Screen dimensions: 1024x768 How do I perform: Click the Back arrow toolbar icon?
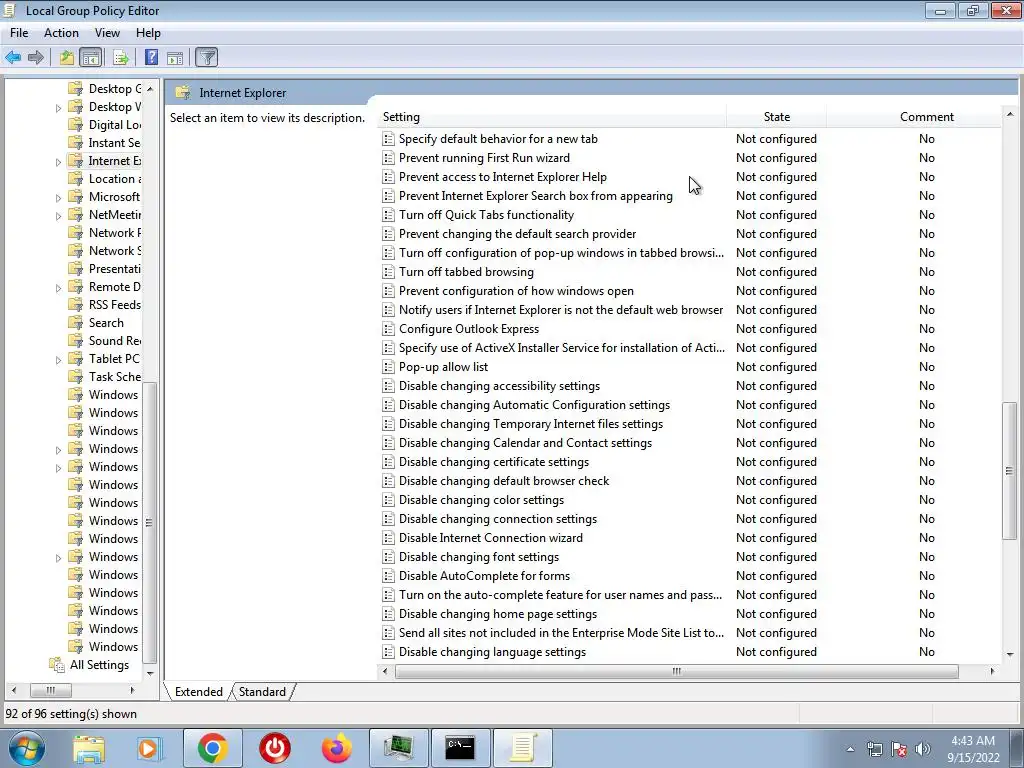coord(13,57)
